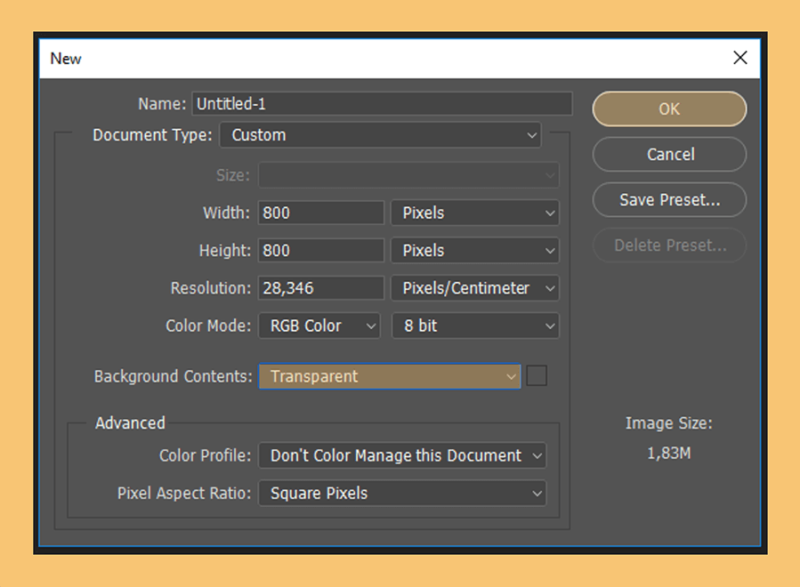Focus the Height value field
Viewport: 800px width, 587px height.
[x=321, y=250]
